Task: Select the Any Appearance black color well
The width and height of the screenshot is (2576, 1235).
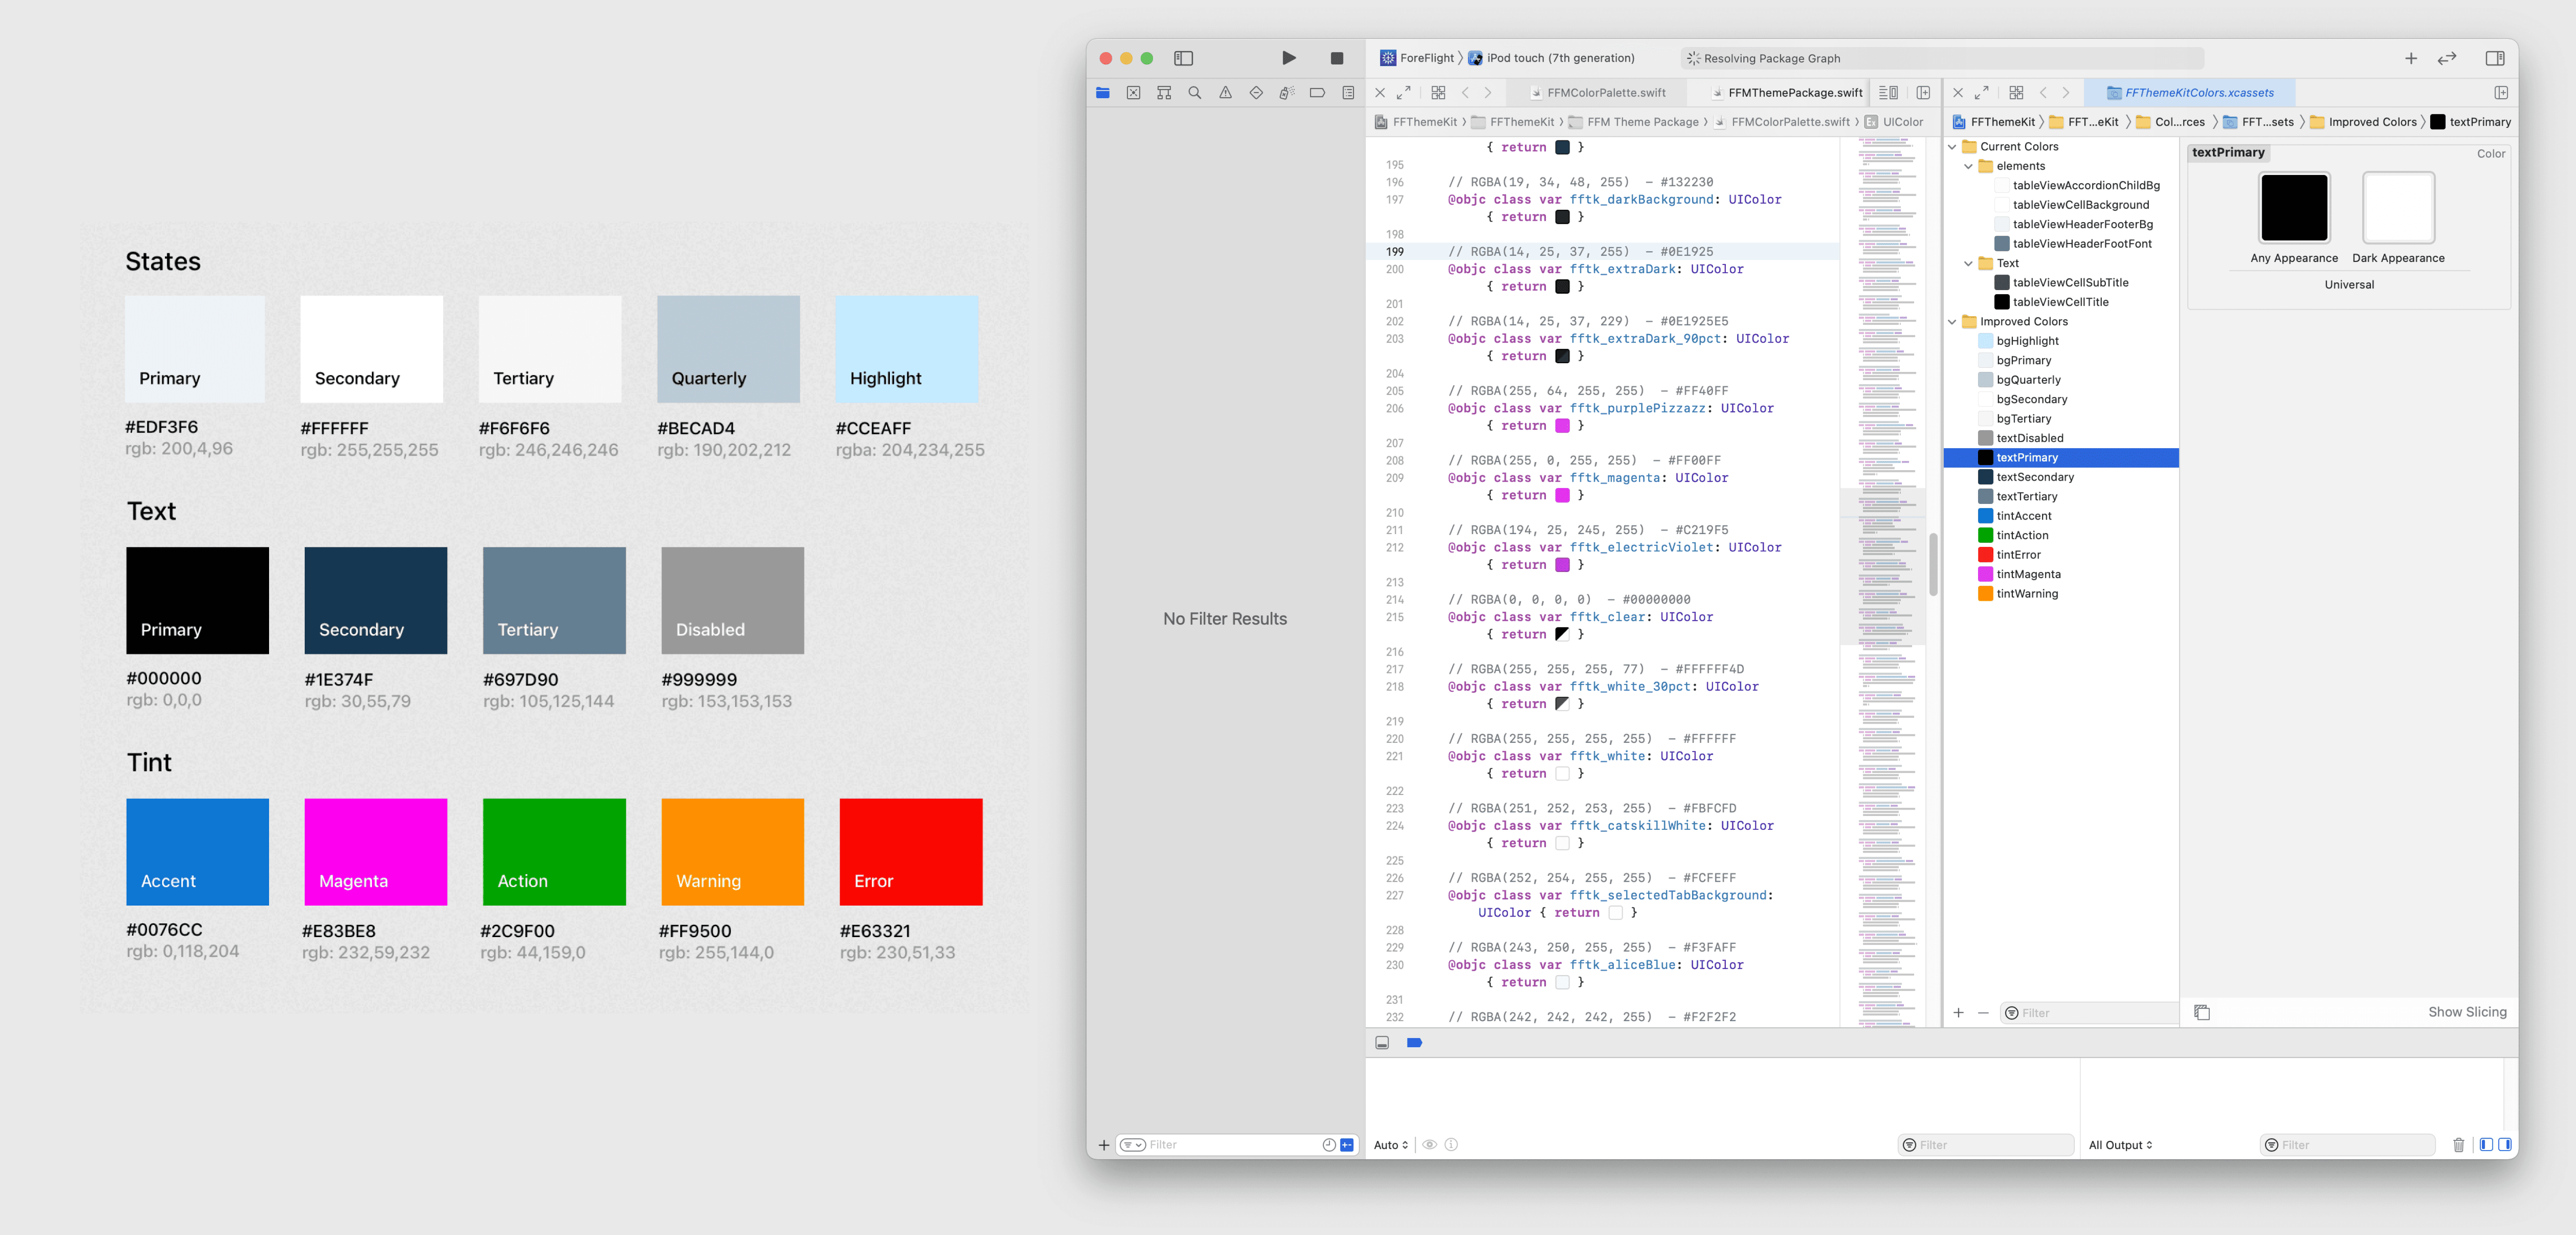Action: (x=2294, y=208)
